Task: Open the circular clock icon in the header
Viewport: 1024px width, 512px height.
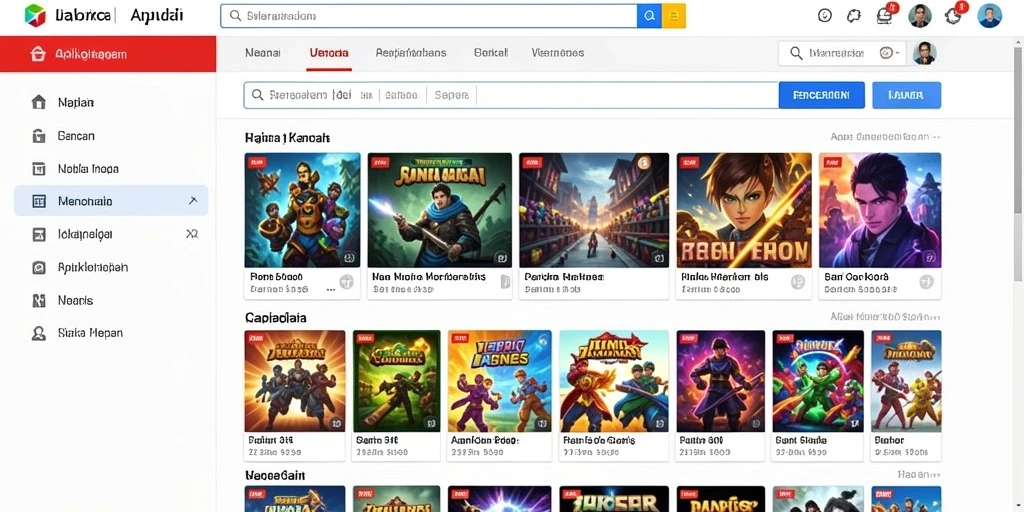Action: click(825, 16)
